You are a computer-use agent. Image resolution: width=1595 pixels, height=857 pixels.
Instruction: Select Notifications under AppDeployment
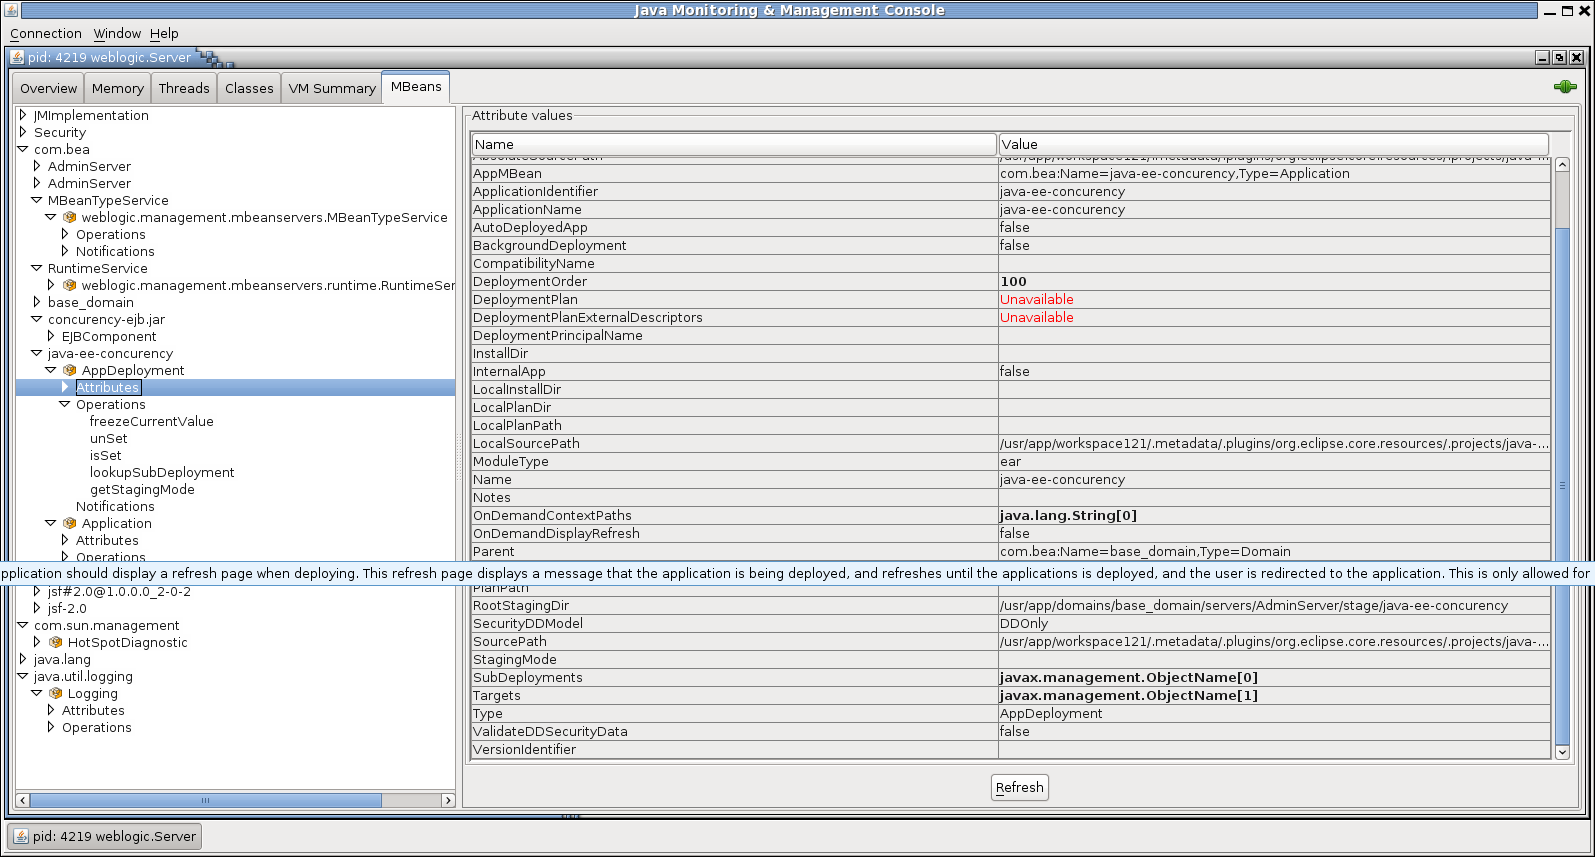115,506
